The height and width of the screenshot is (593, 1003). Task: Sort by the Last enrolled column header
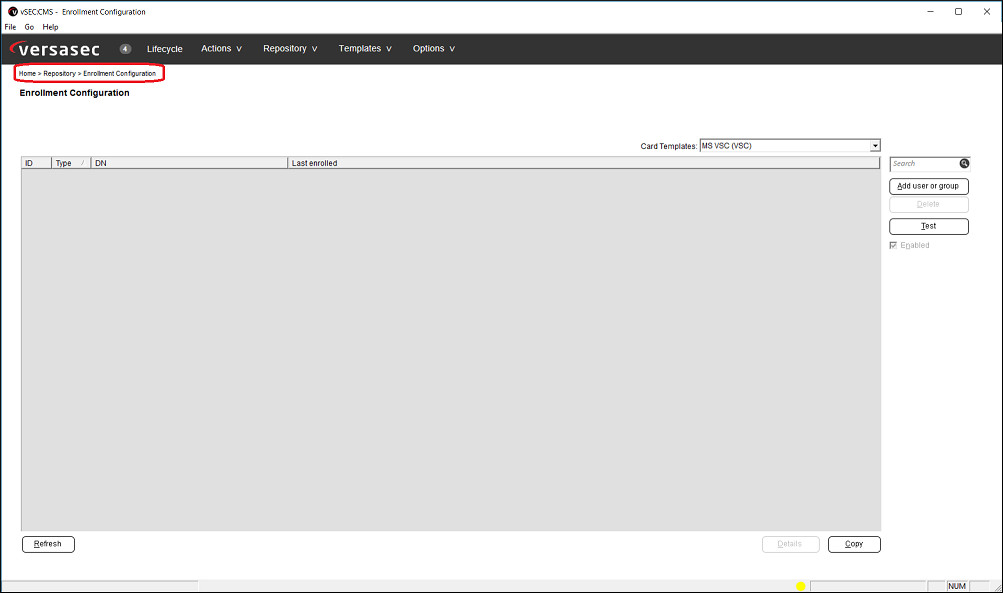(x=584, y=163)
